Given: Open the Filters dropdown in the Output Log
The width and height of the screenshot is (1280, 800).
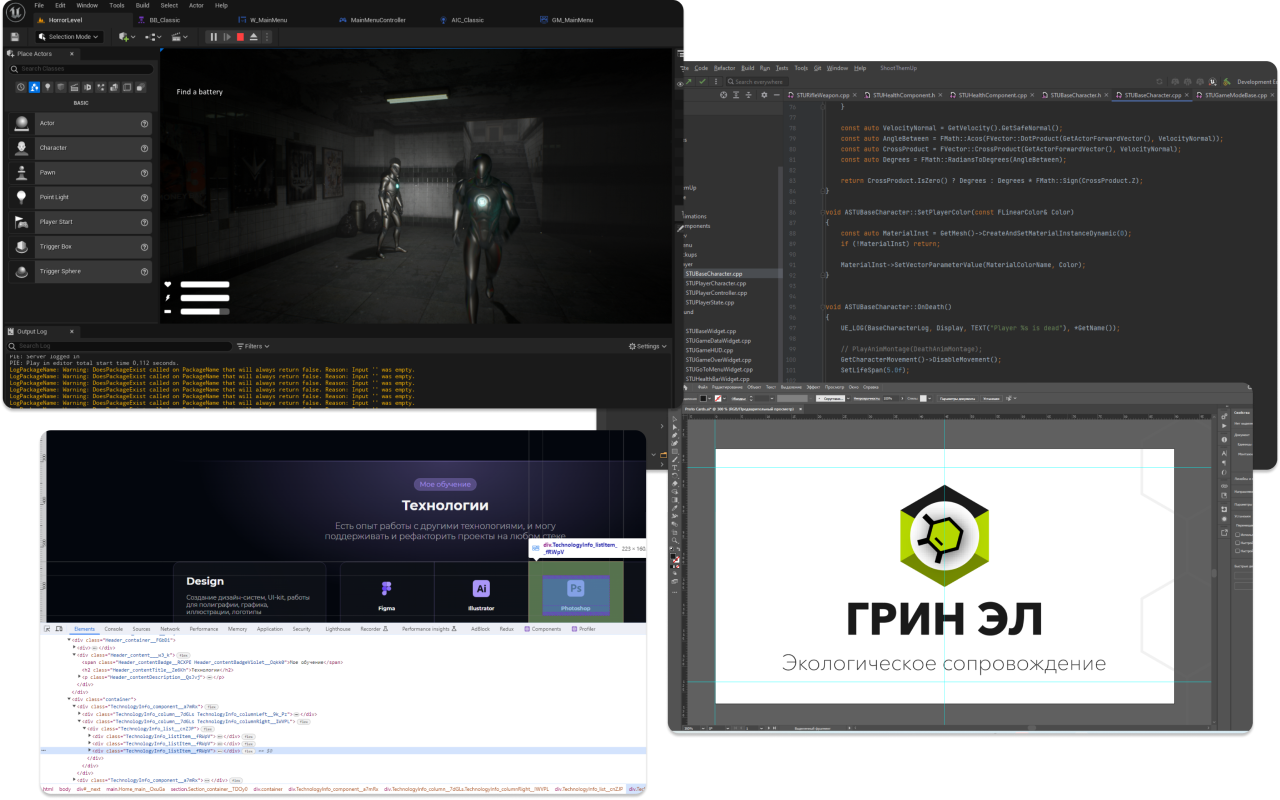Looking at the screenshot, I should pos(252,345).
